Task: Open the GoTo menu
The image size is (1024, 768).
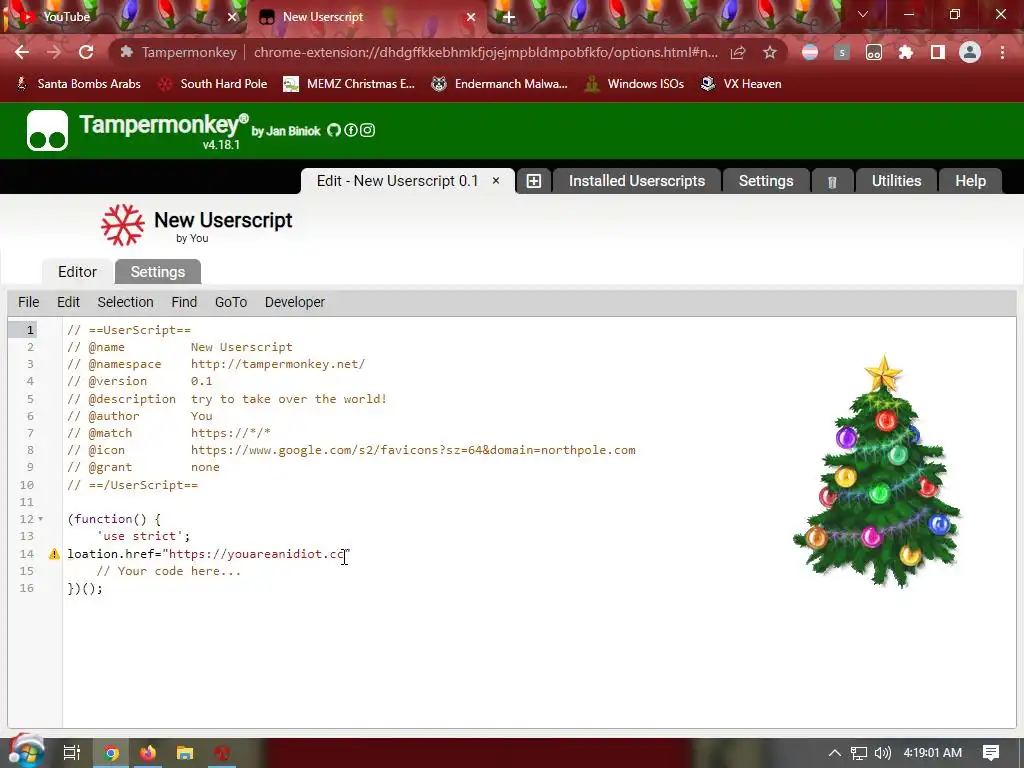Action: pos(231,302)
